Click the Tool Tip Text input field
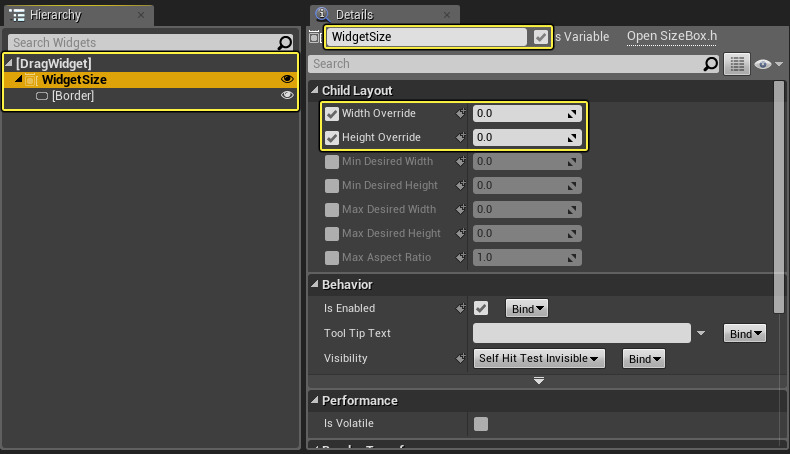This screenshot has height=454, width=790. coord(581,333)
